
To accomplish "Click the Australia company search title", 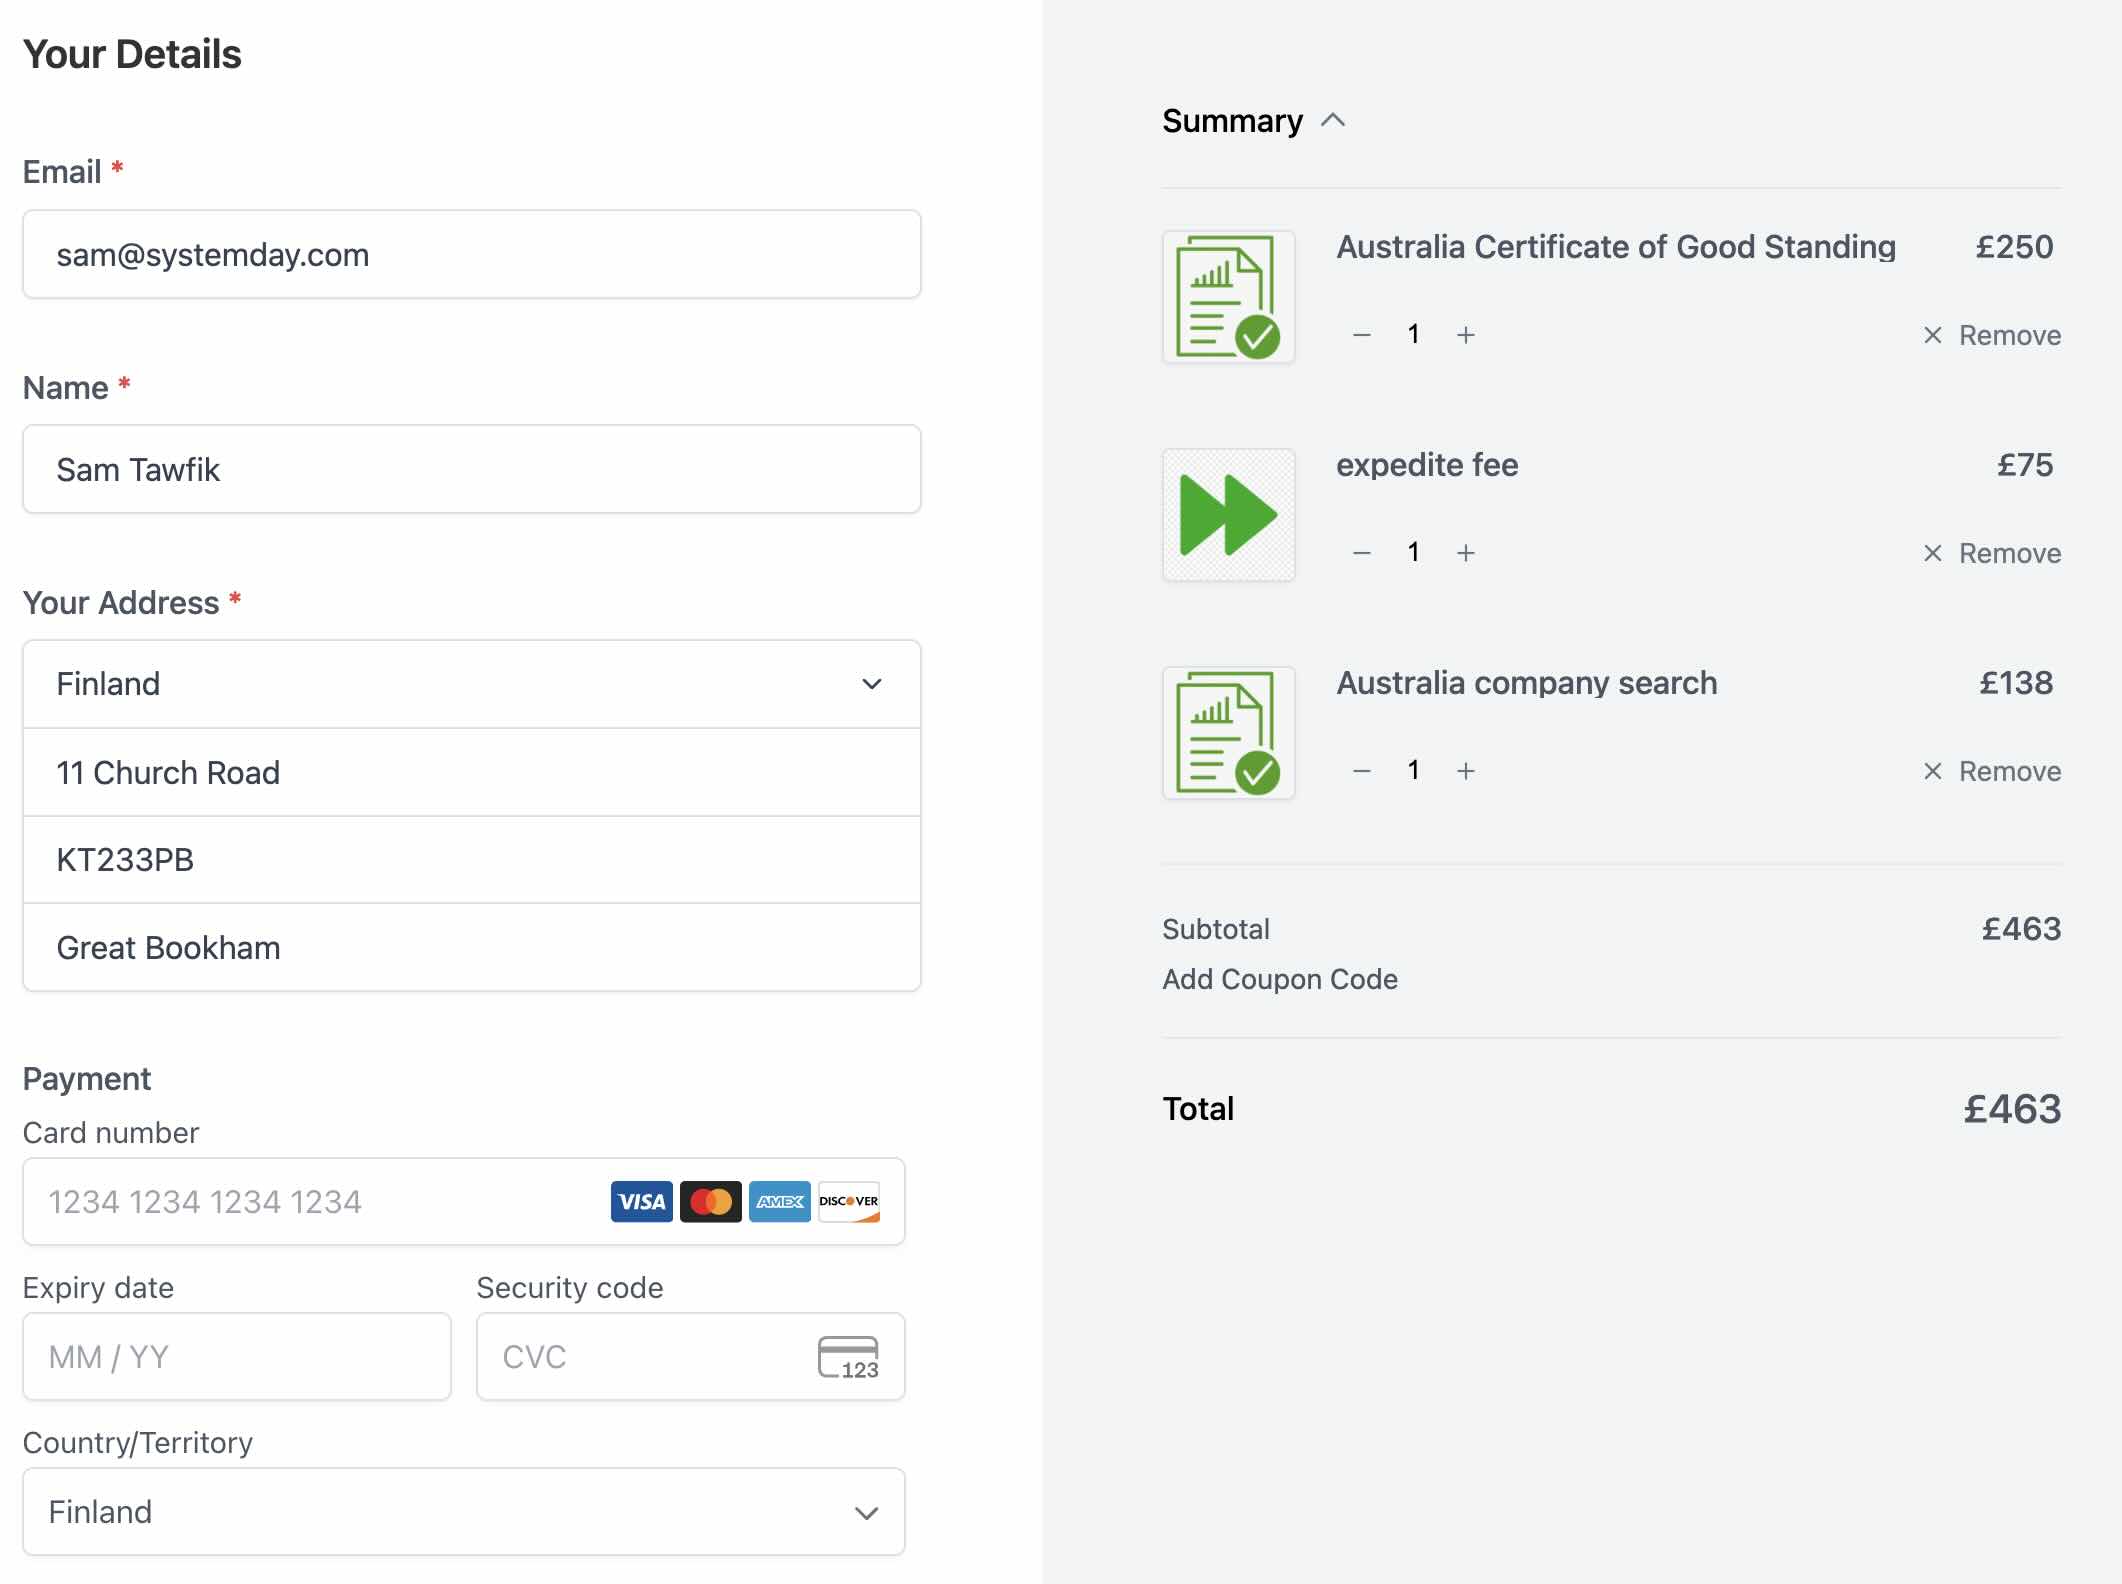I will click(x=1527, y=683).
